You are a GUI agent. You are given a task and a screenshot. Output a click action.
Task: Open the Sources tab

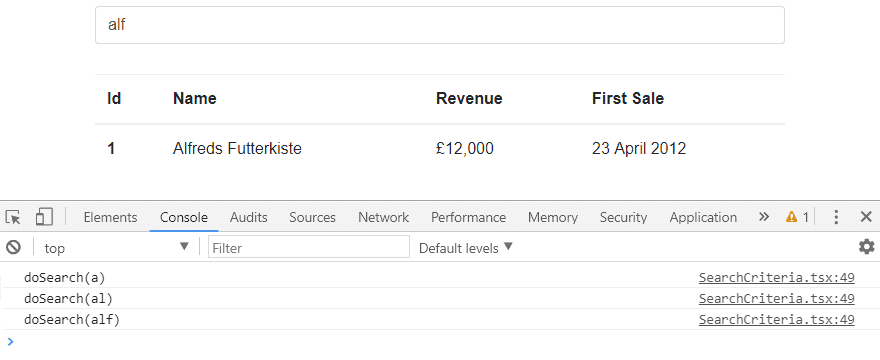click(312, 217)
